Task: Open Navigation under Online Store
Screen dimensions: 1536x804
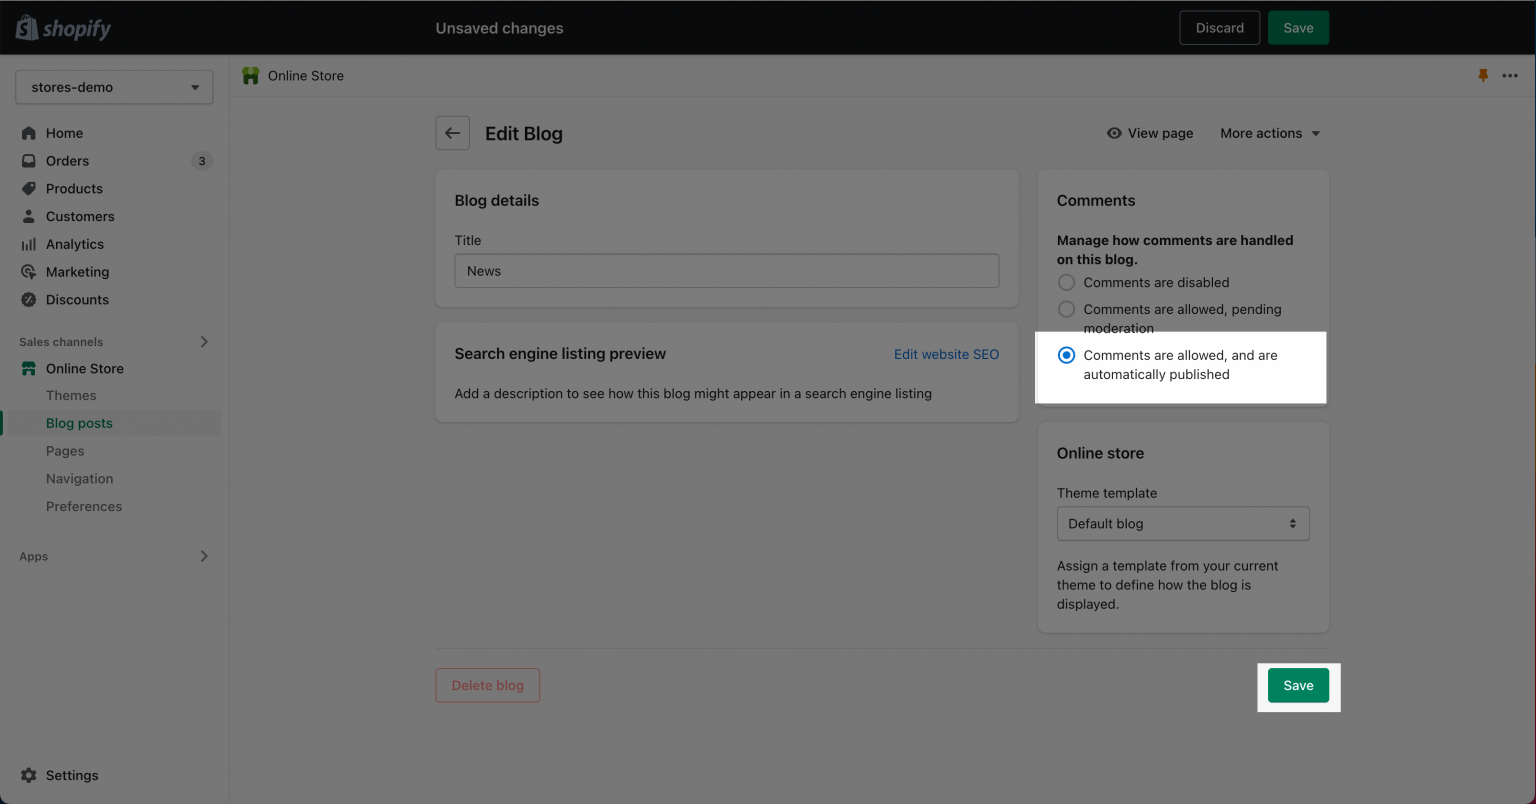Action: point(80,479)
